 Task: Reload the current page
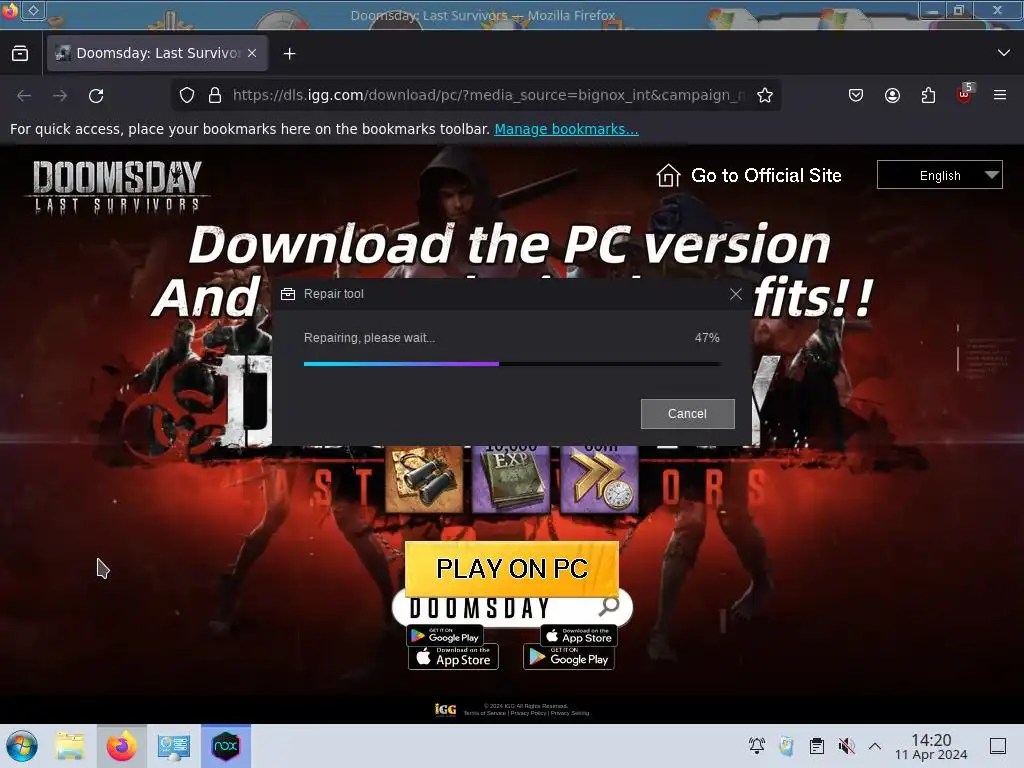click(96, 95)
